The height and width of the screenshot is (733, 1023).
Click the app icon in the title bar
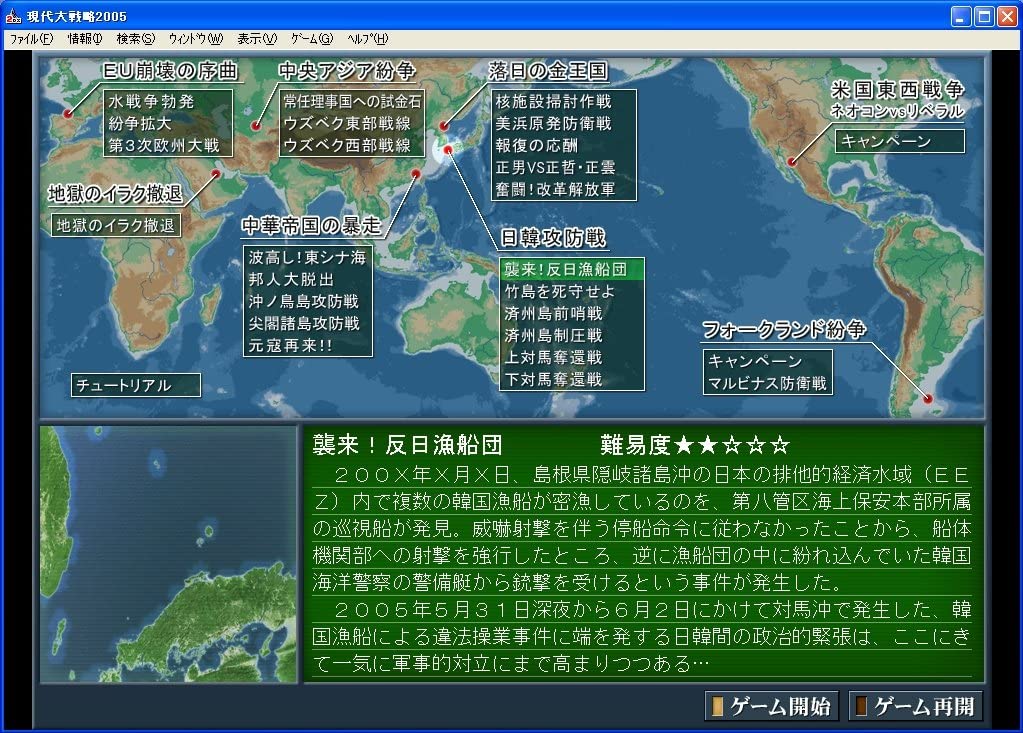tap(13, 16)
